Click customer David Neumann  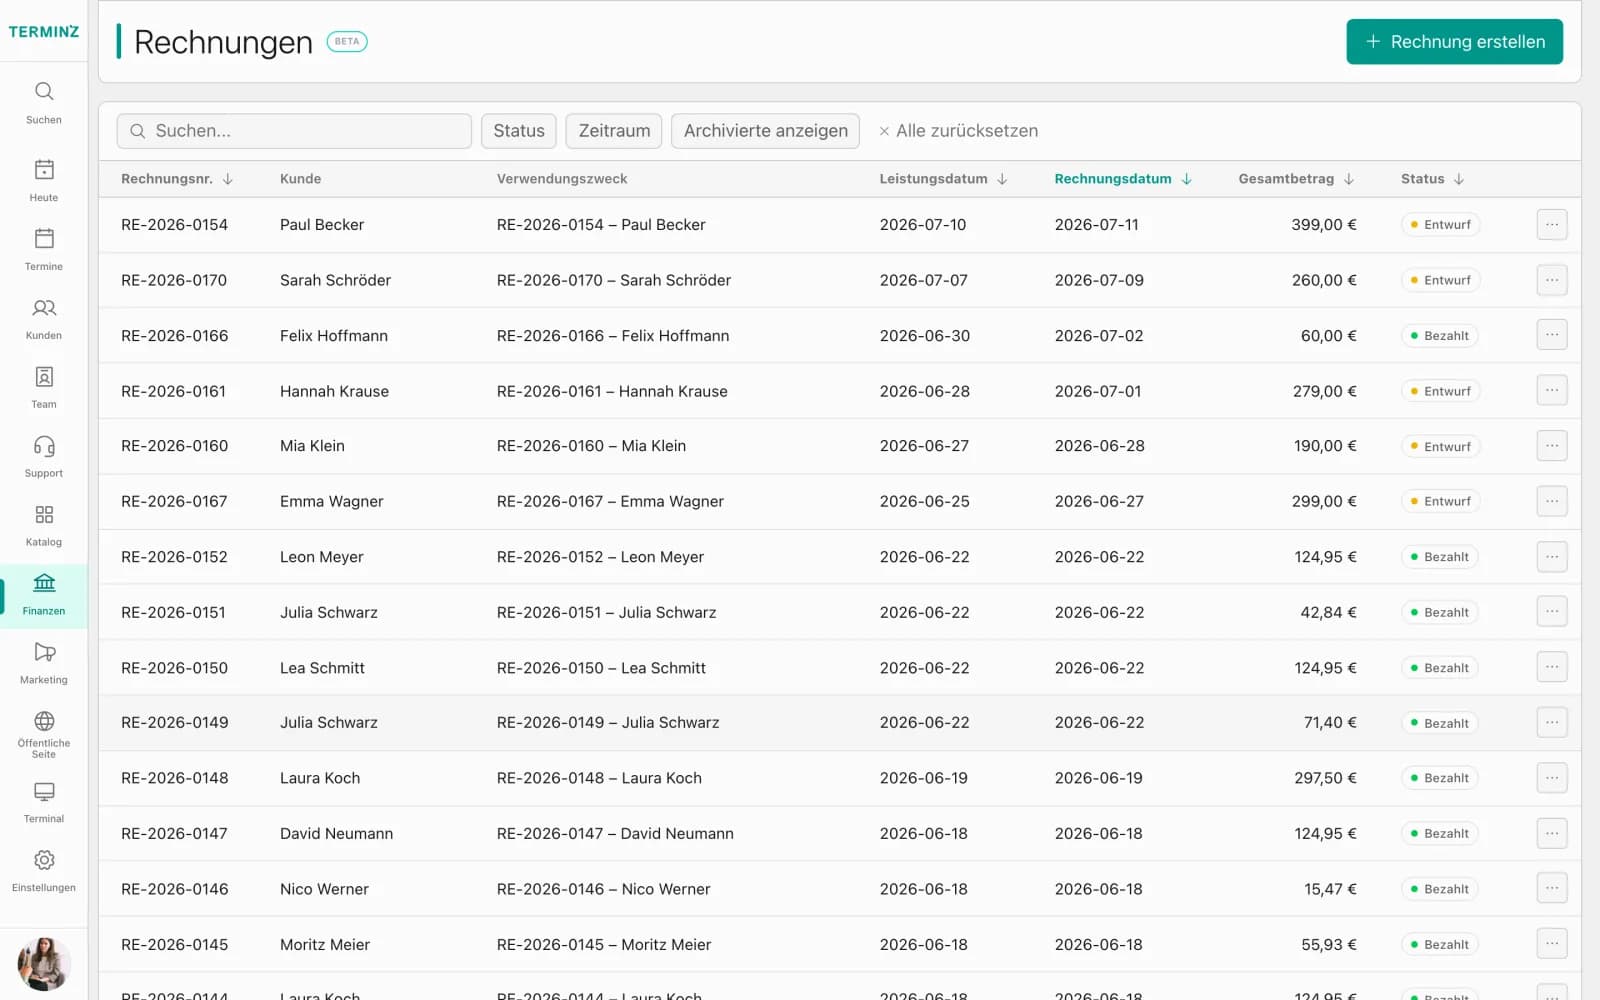point(336,834)
